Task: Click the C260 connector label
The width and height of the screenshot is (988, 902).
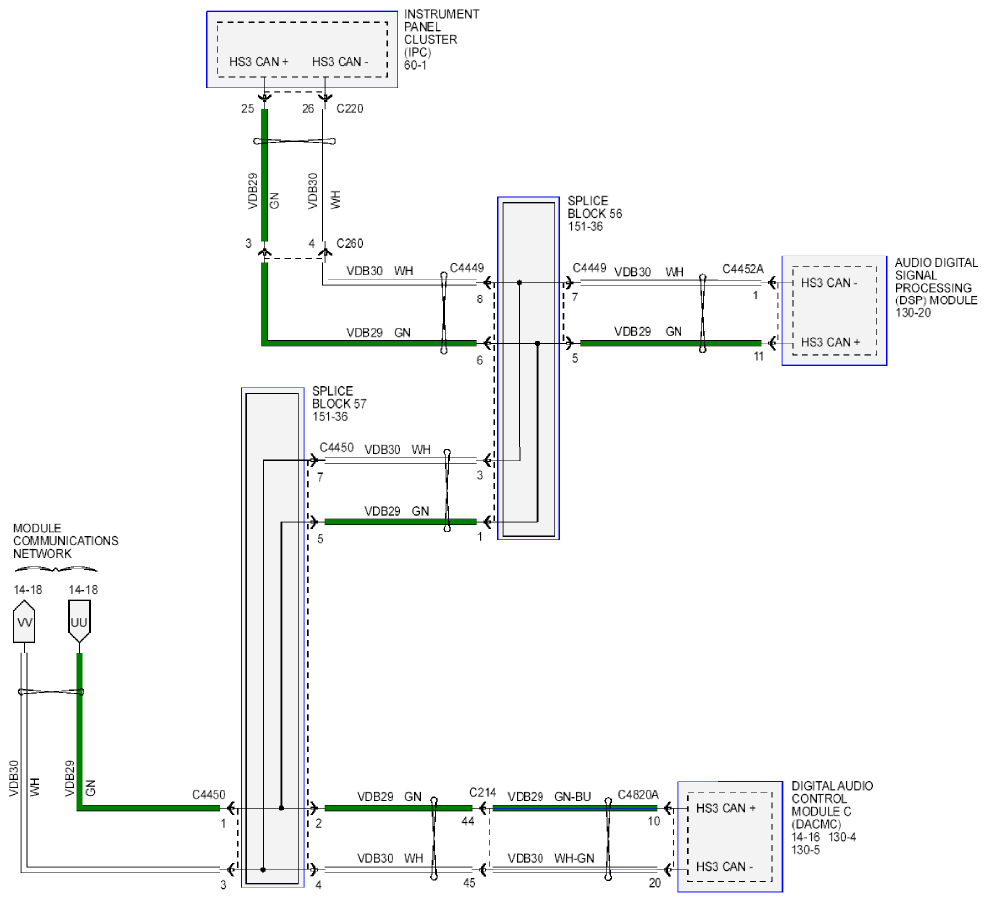Action: pyautogui.click(x=350, y=244)
